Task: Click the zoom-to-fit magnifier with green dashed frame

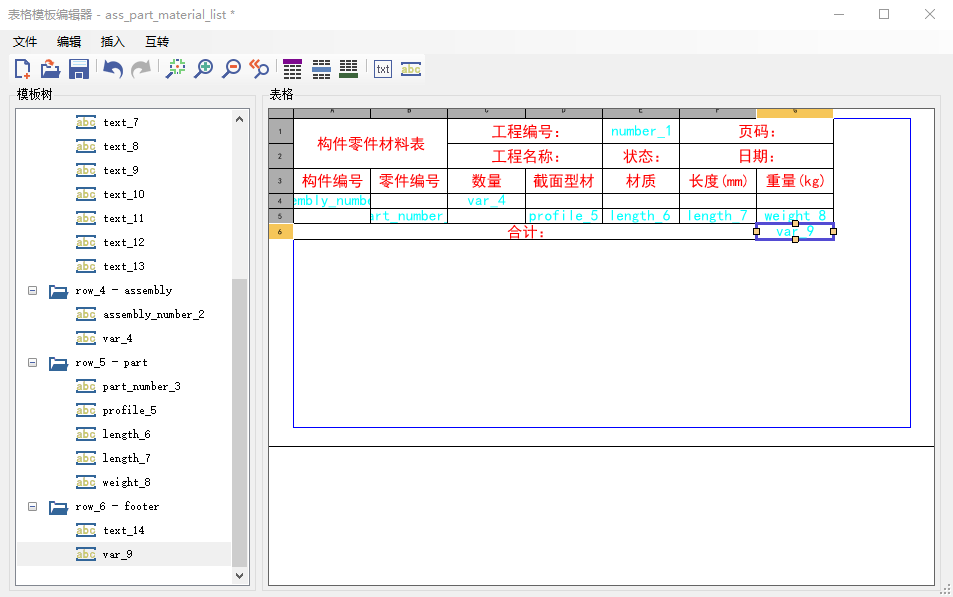Action: point(176,69)
